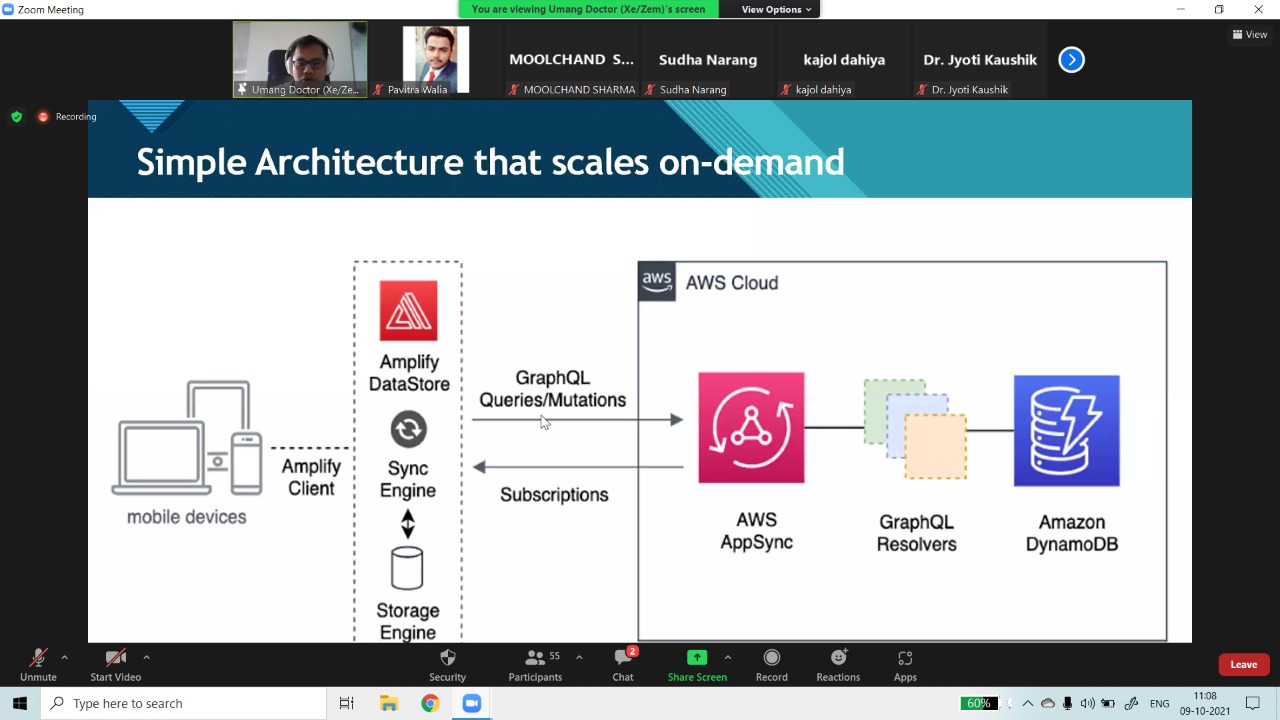Switch the ENG input language indicator
Screen dimensions: 1280x720
click(1159, 704)
